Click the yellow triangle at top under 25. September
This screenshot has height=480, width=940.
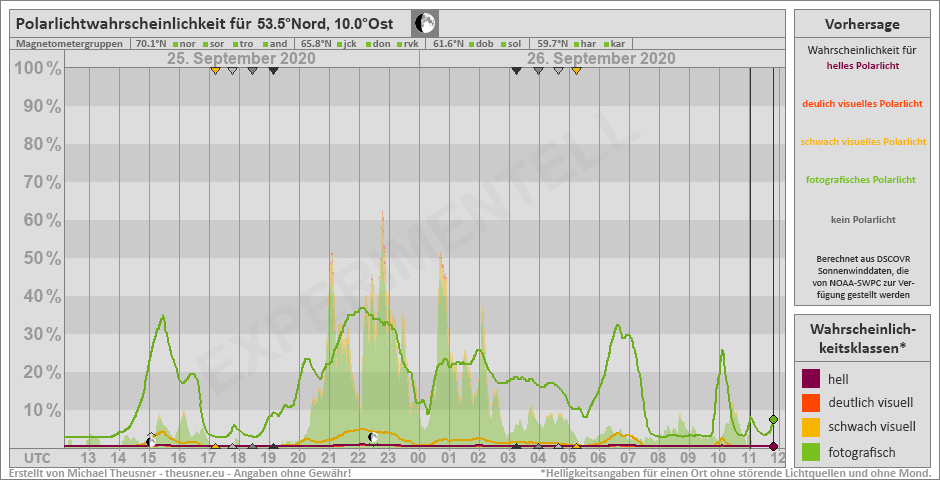(215, 70)
